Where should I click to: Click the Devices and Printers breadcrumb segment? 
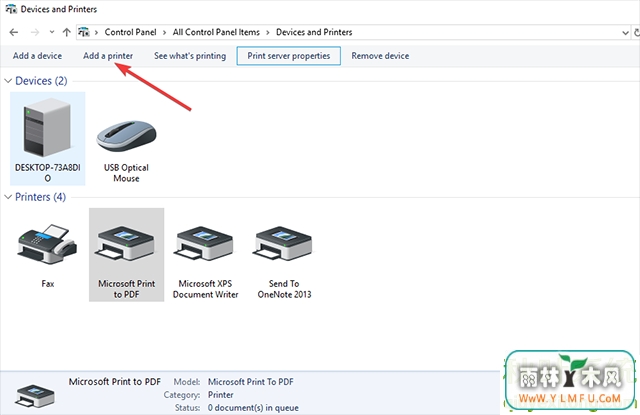pos(314,32)
